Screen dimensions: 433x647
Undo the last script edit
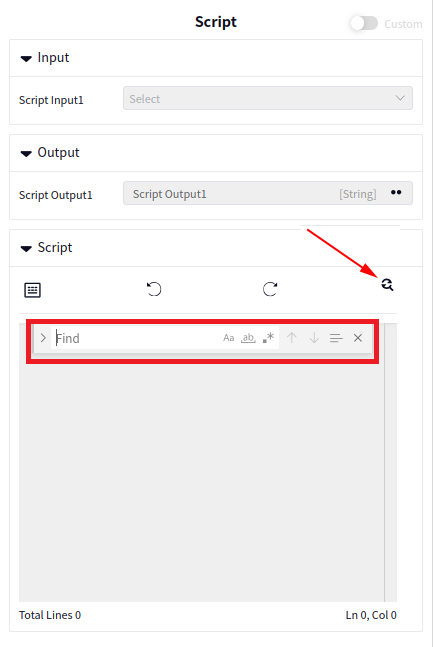(154, 289)
